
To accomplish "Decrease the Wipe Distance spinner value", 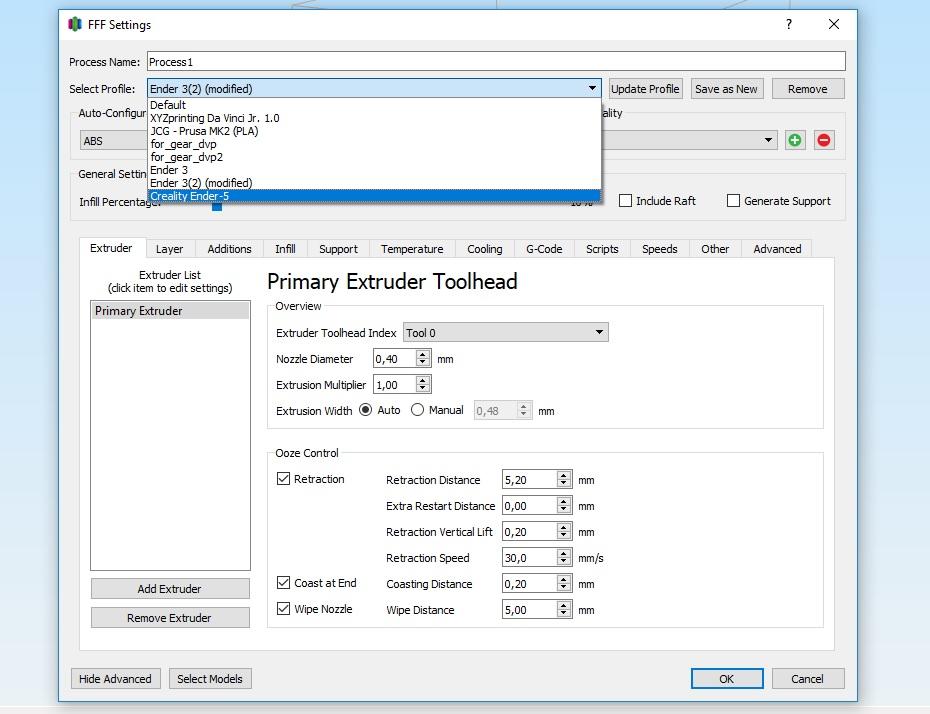I will [564, 615].
